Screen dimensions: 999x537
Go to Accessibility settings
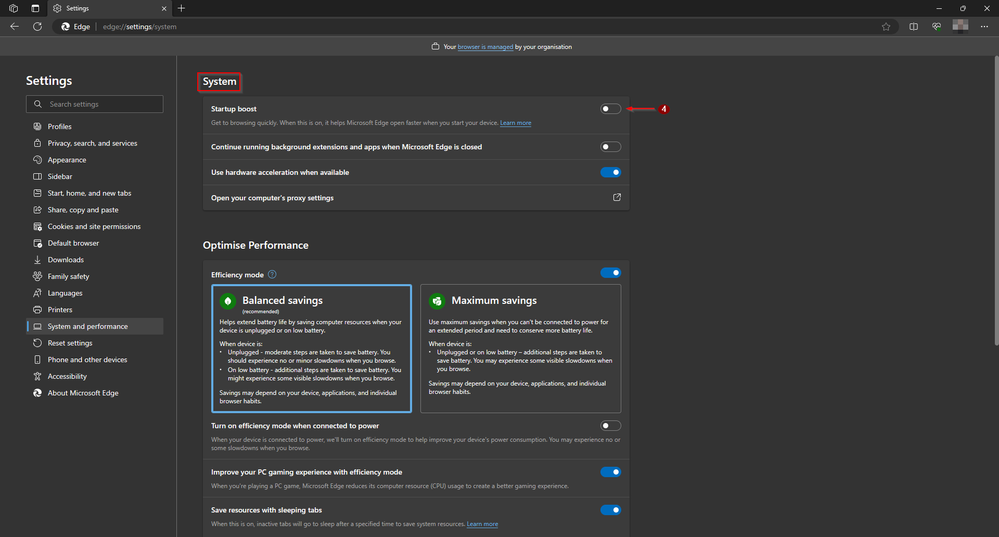tap(94, 376)
